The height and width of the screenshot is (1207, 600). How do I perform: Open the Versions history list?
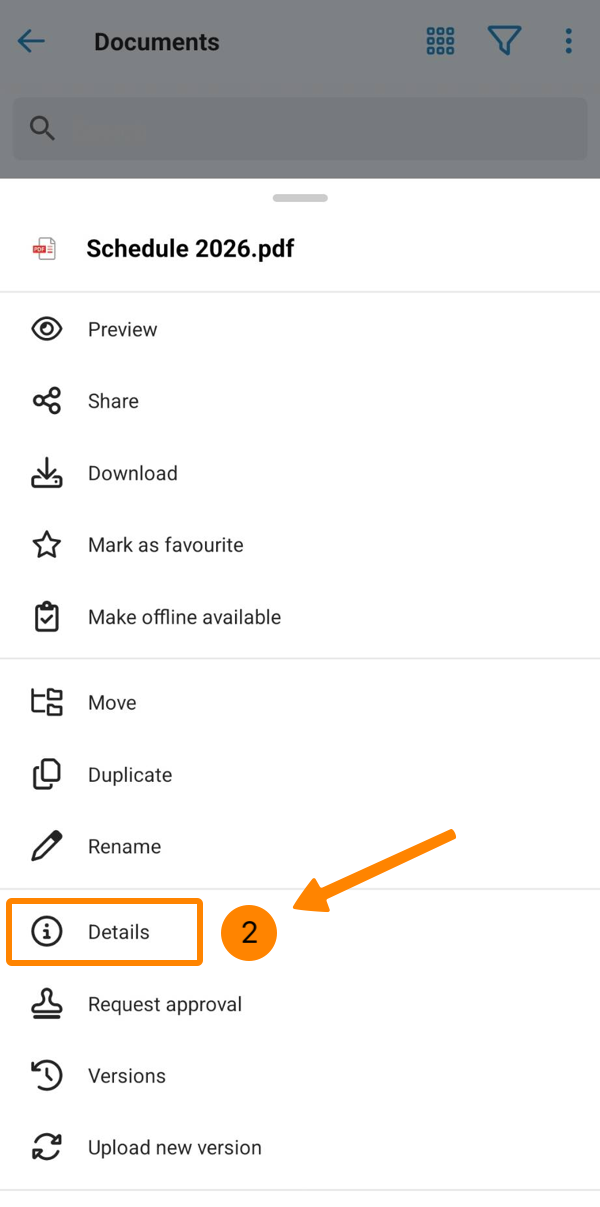[x=126, y=1076]
